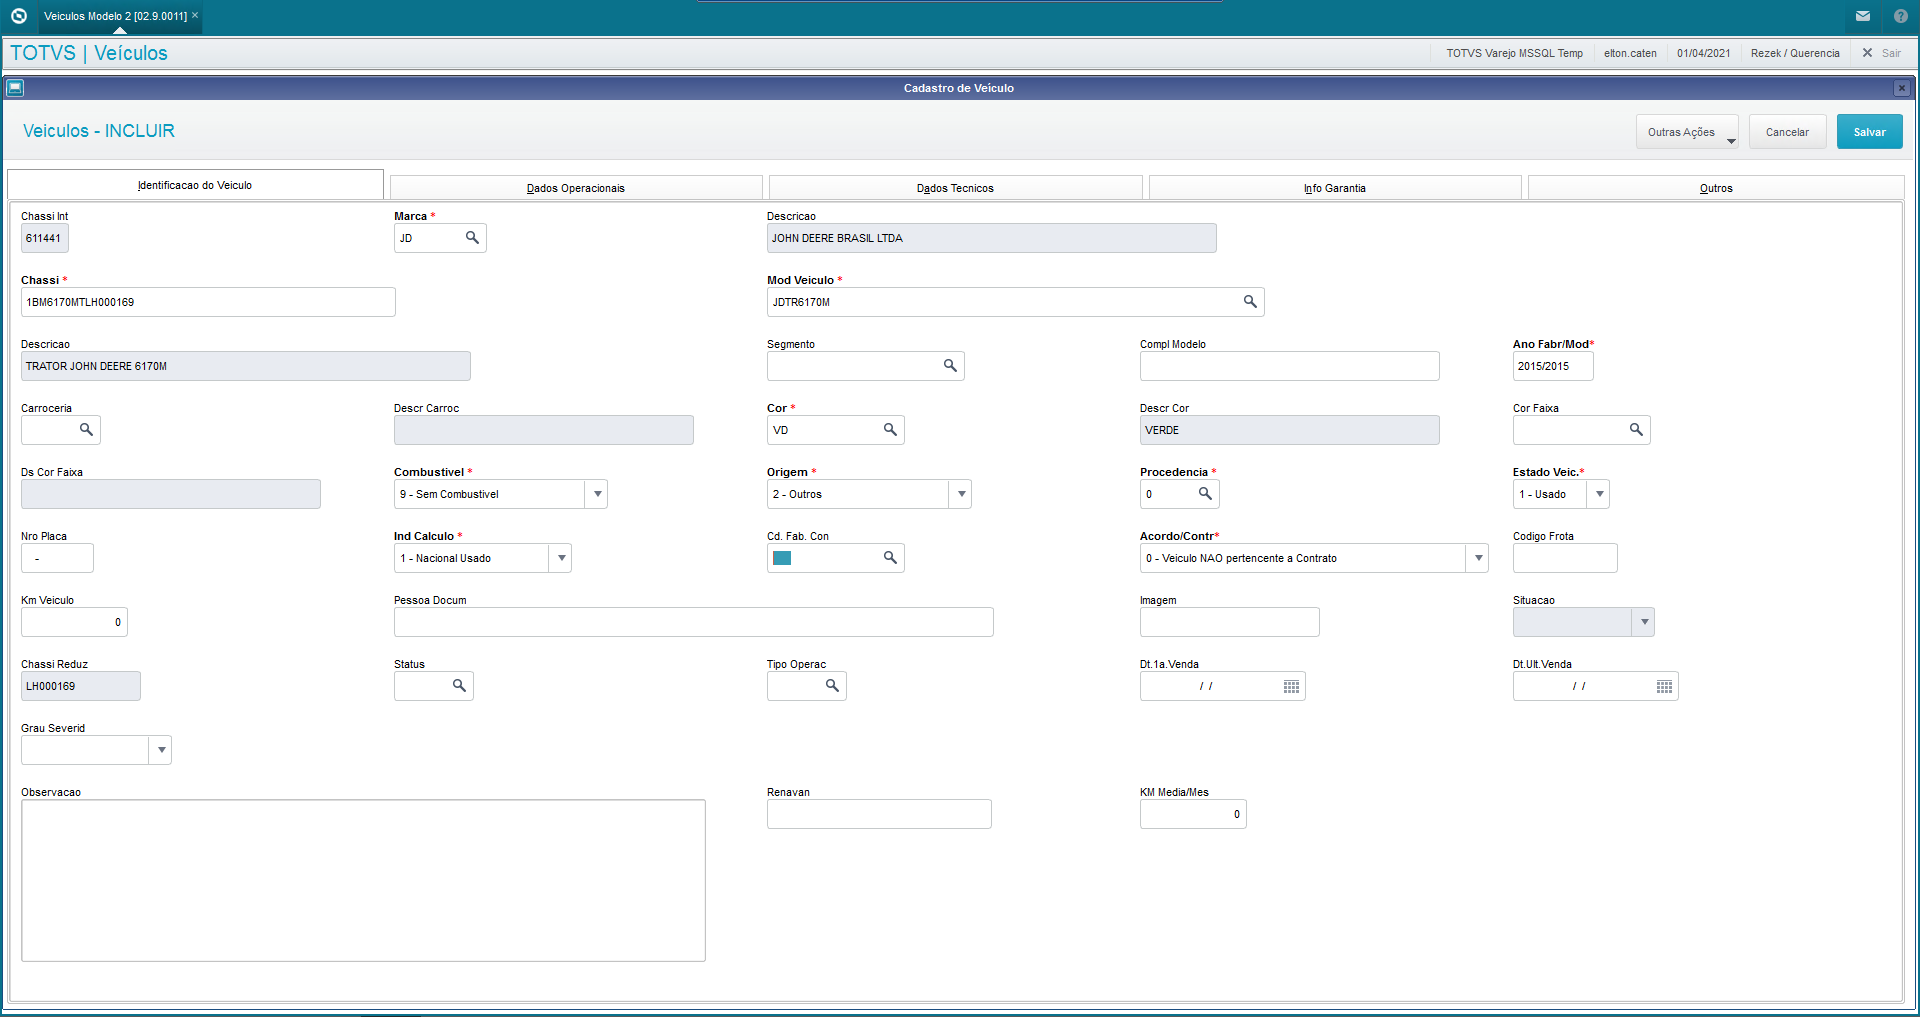The image size is (1920, 1017).
Task: Click the TOTVS Varejo MSSQL Temp environment label
Action: pyautogui.click(x=1514, y=53)
